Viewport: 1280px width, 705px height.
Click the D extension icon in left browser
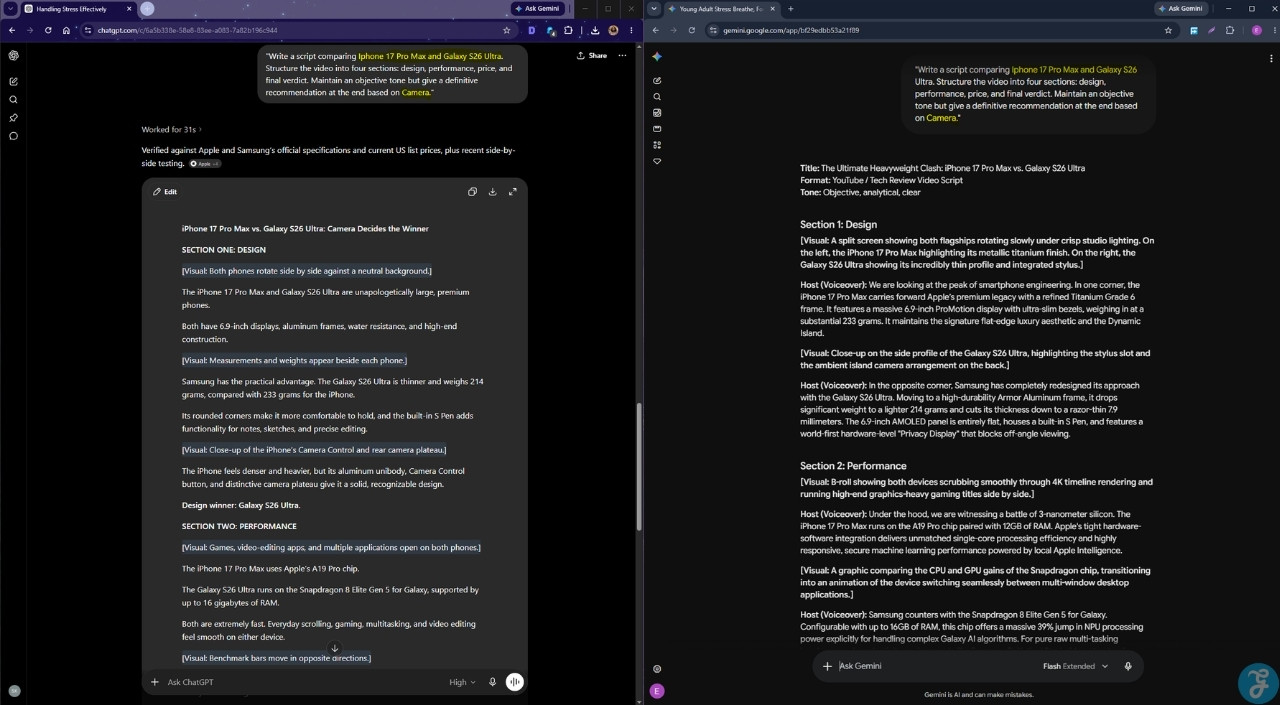click(531, 30)
